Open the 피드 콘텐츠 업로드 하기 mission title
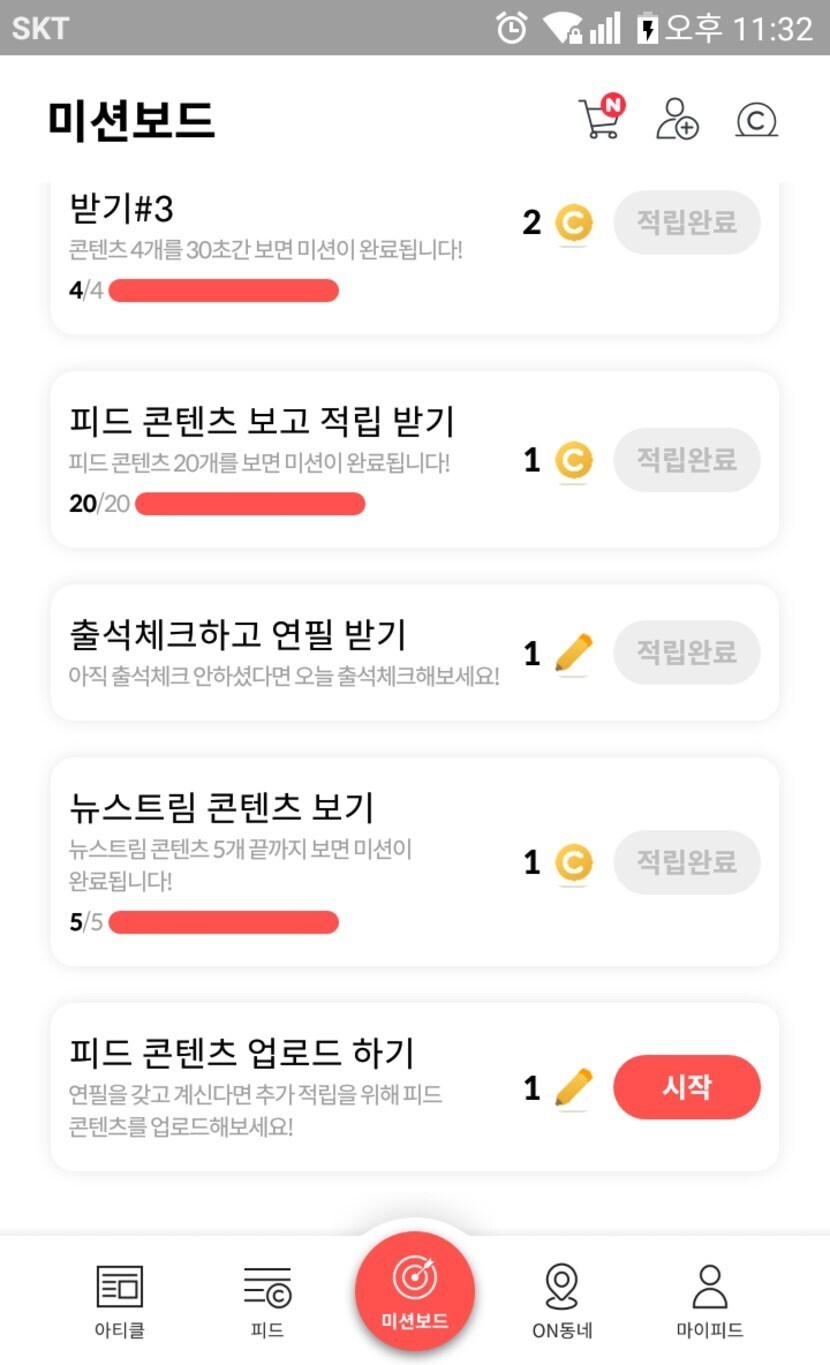The height and width of the screenshot is (1365, 830). (x=242, y=1052)
